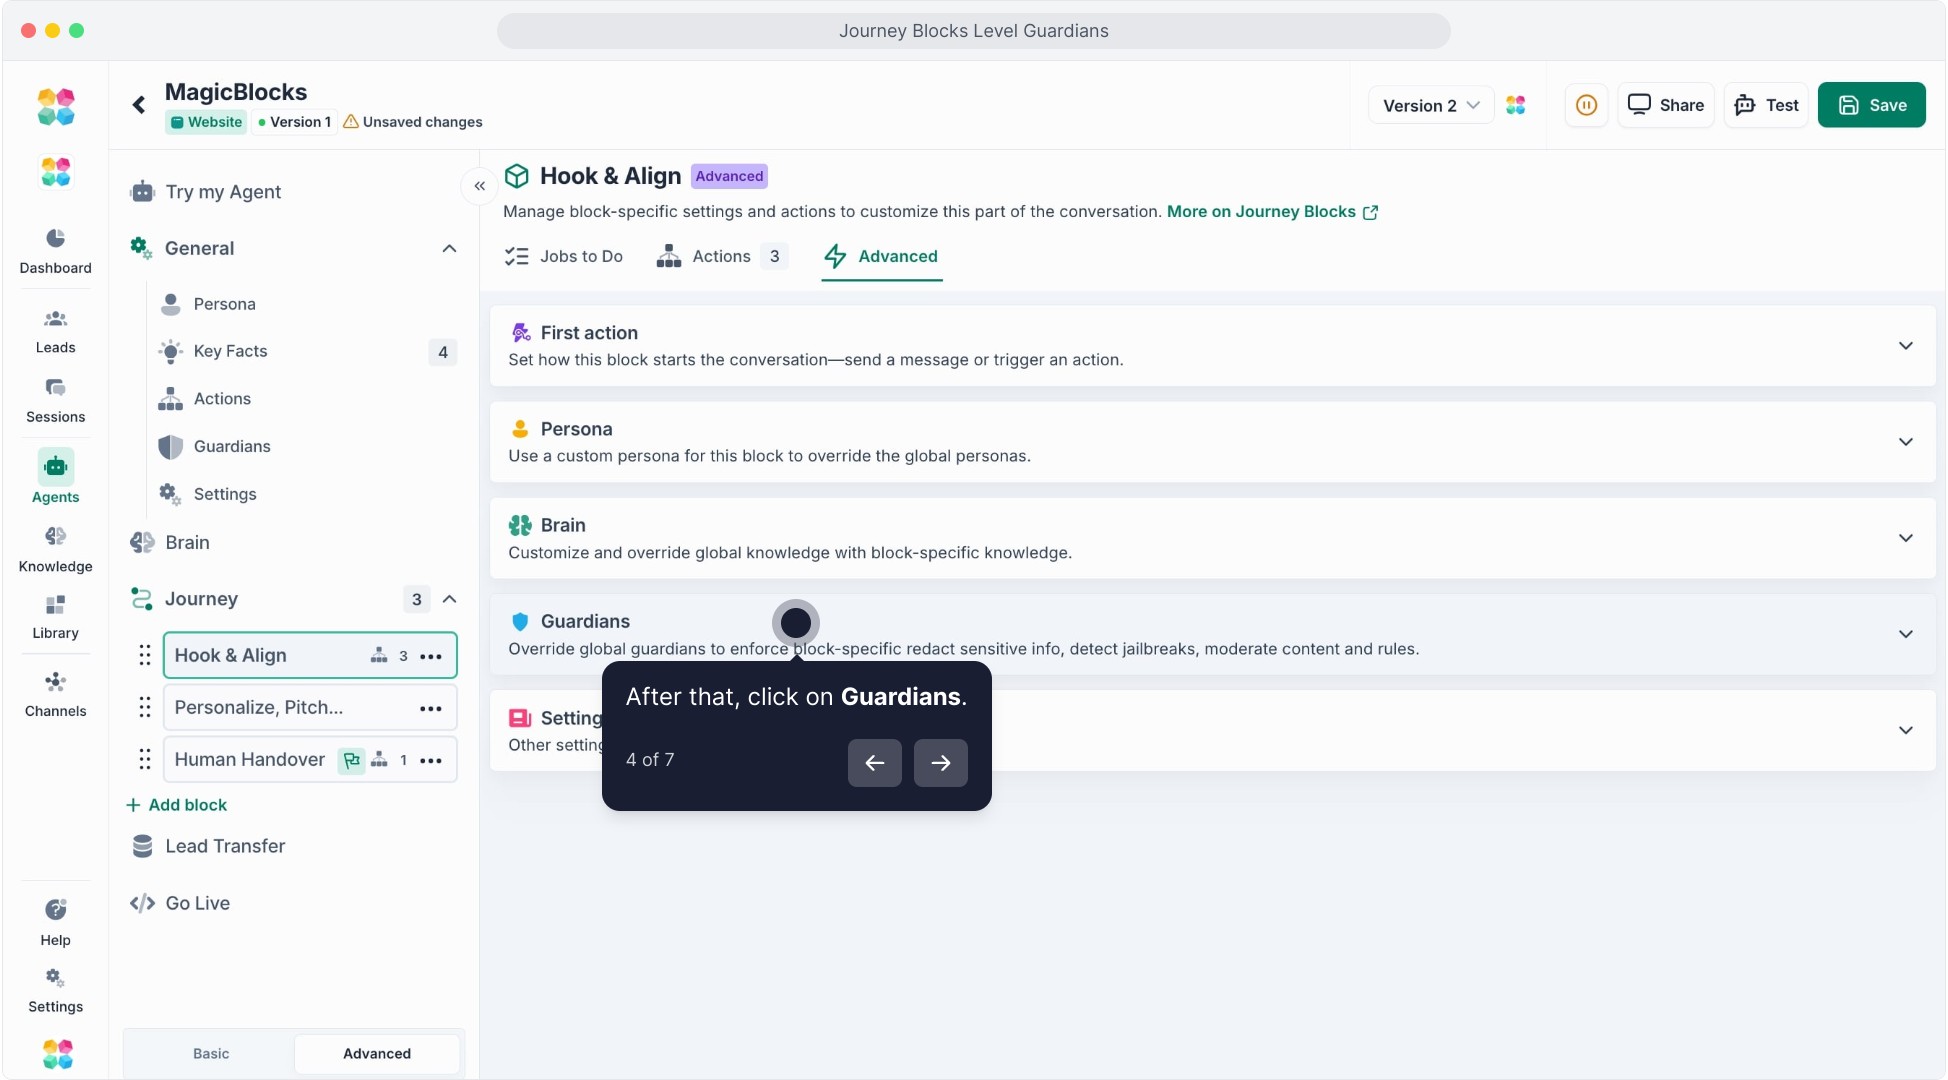The height and width of the screenshot is (1080, 1948).
Task: Go to Leads in the sidebar
Action: tap(55, 331)
